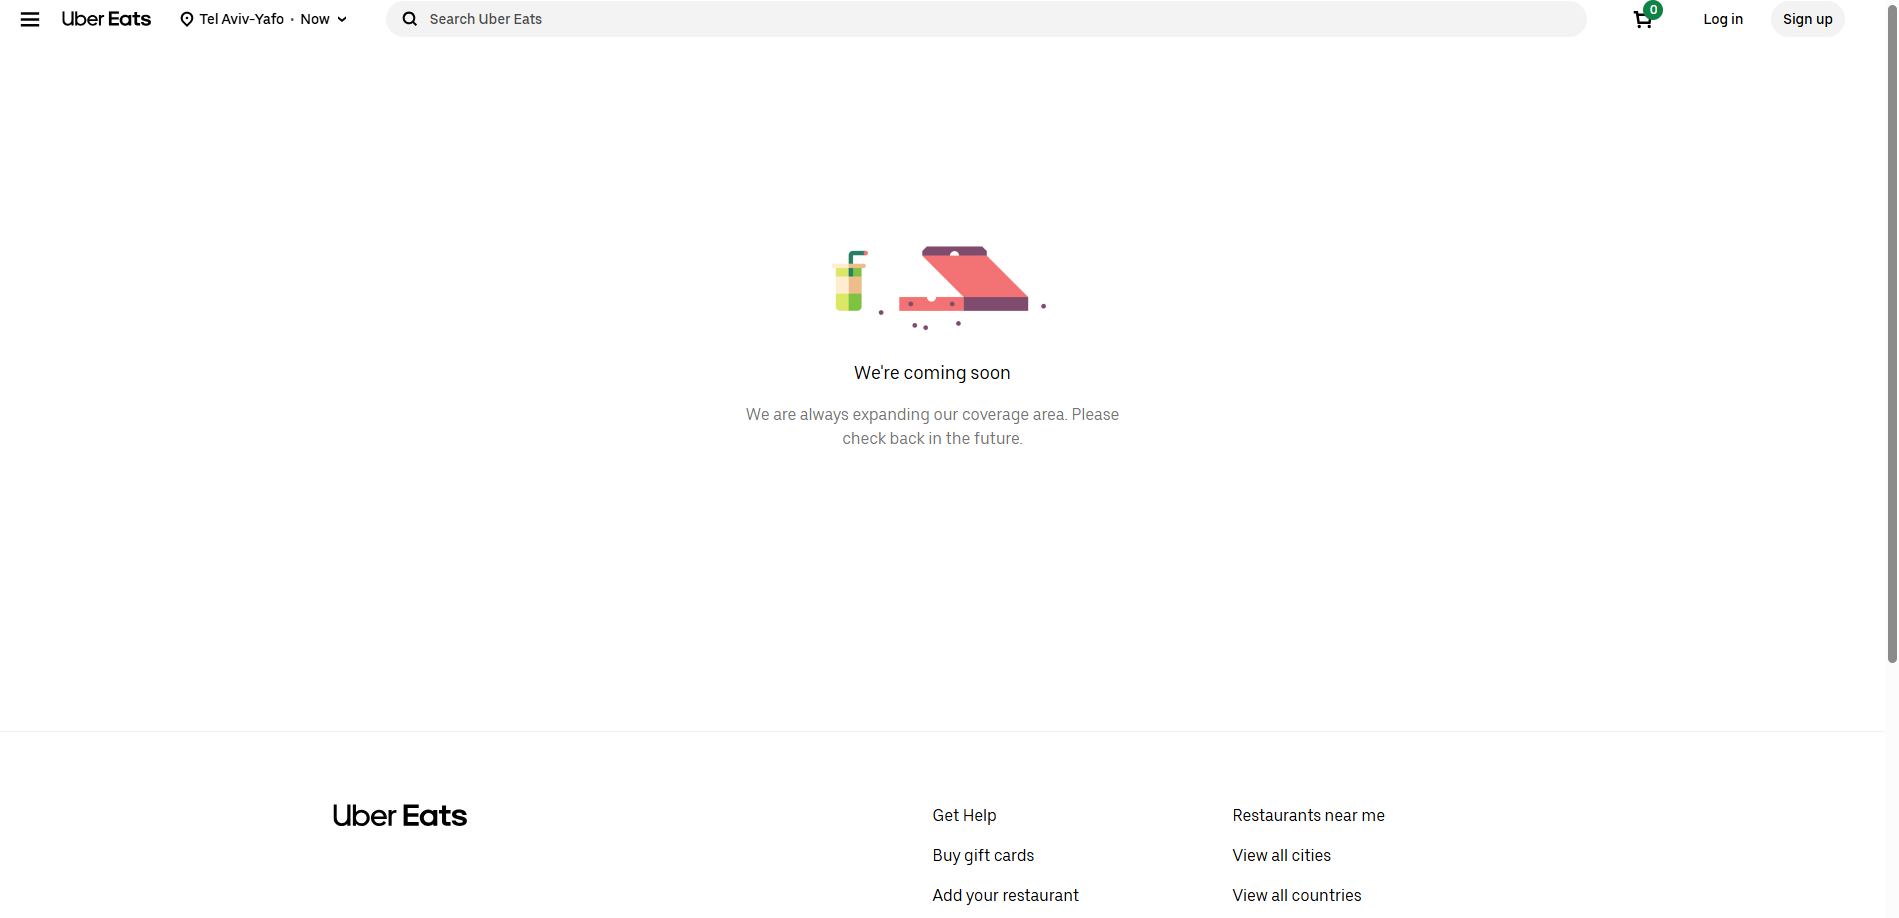This screenshot has width=1899, height=918.
Task: Select View all countries
Action: [1296, 896]
